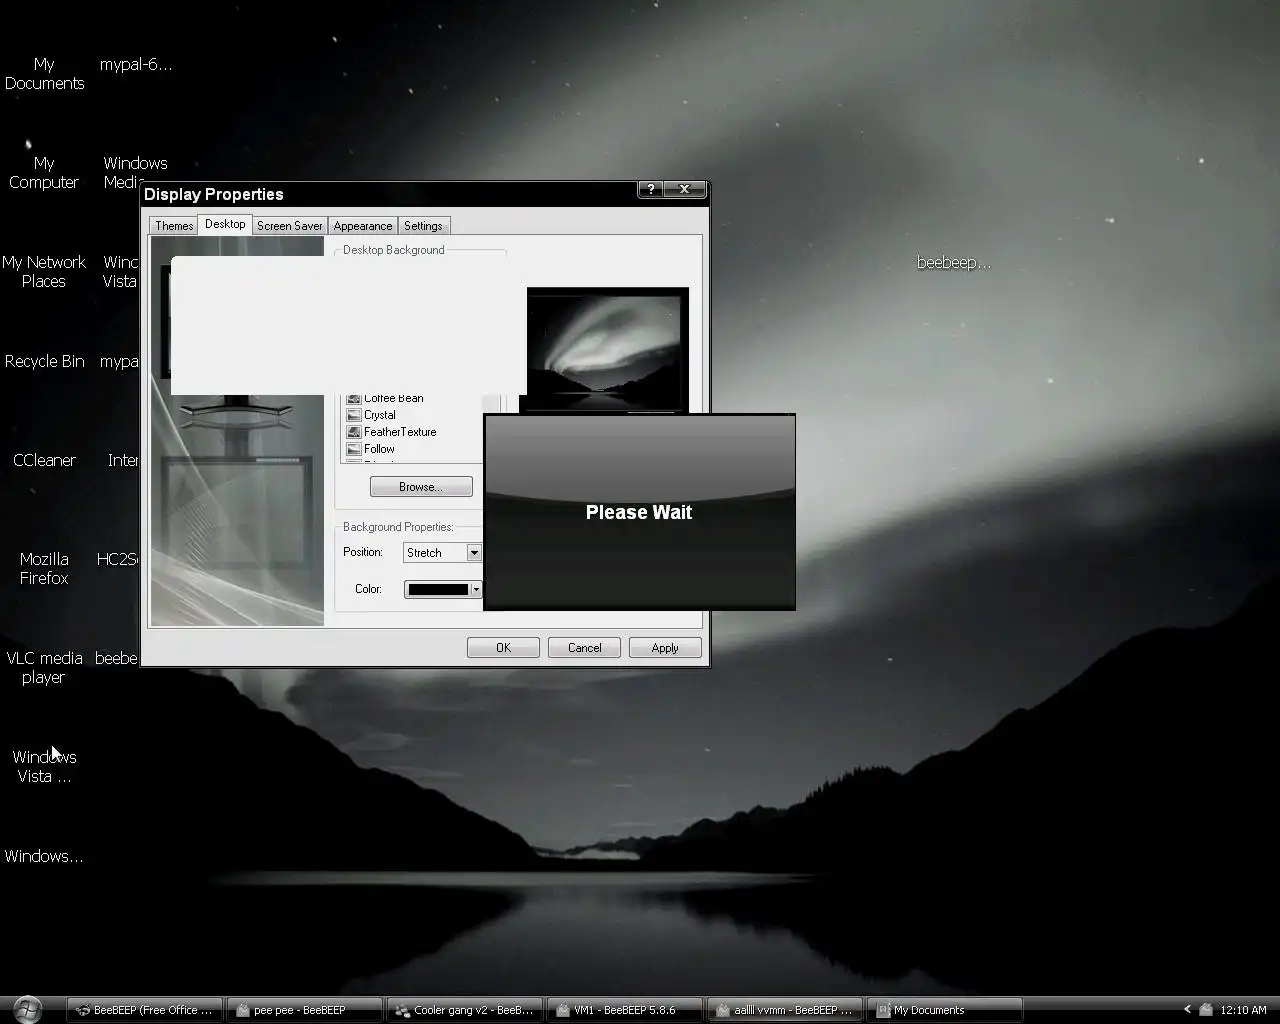Click the system tray icon beside the clock
Viewport: 1280px width, 1024px height.
tap(1206, 1010)
